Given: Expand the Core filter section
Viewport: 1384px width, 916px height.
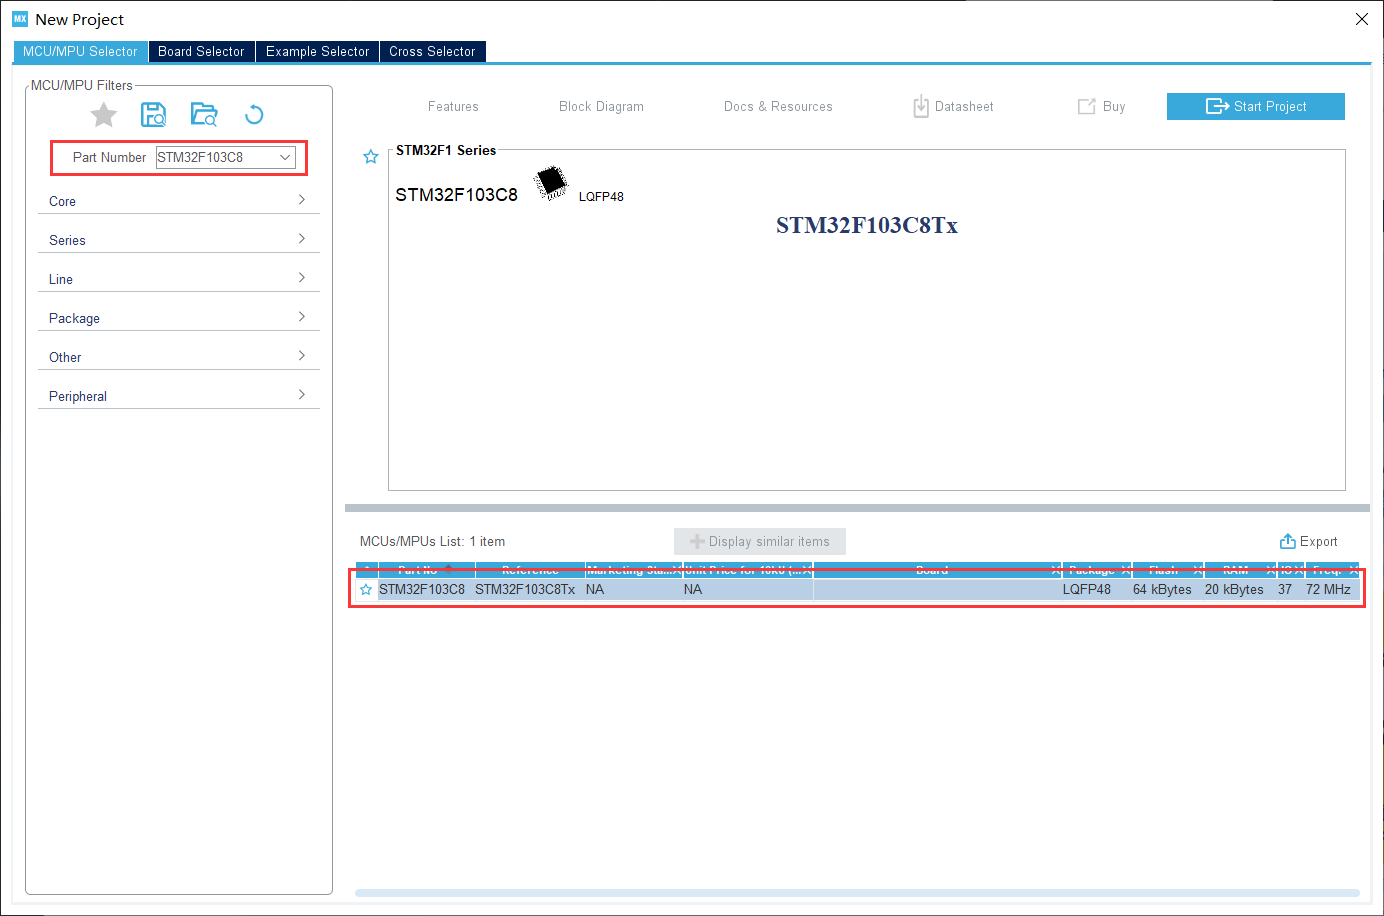Looking at the screenshot, I should (178, 201).
